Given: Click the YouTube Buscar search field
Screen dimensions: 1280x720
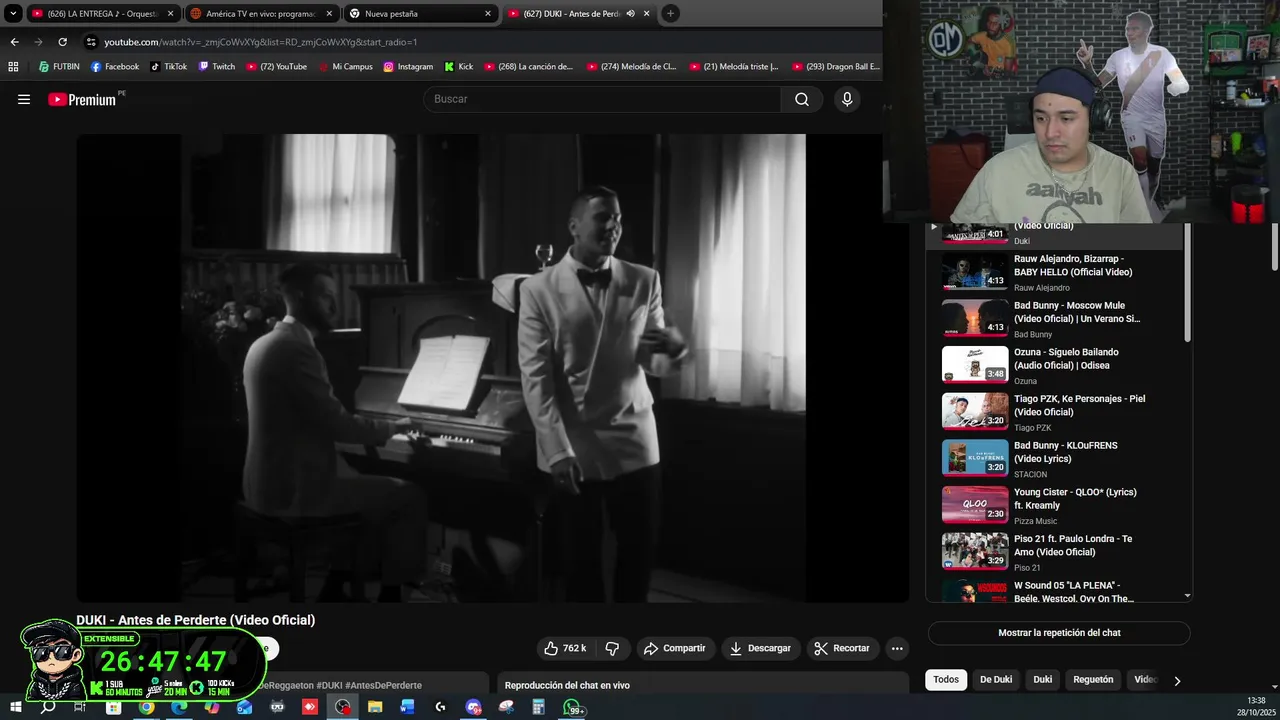Looking at the screenshot, I should coord(602,99).
